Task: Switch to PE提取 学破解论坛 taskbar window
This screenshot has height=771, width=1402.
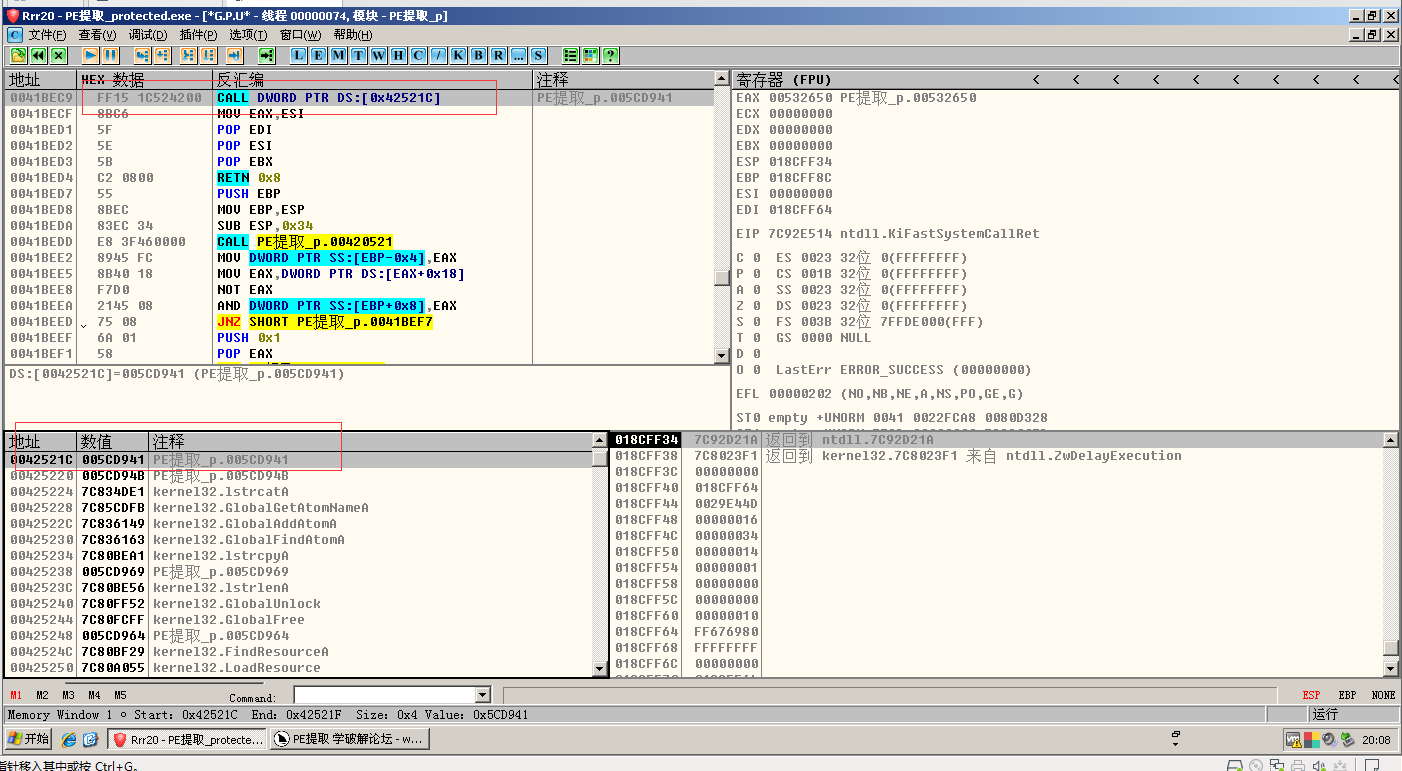Action: tap(348, 739)
